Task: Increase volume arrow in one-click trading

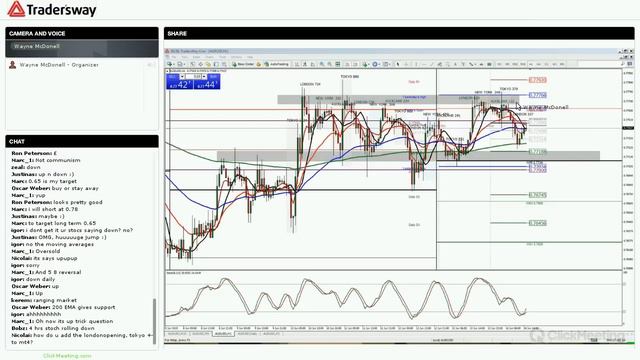Action: 204,77
